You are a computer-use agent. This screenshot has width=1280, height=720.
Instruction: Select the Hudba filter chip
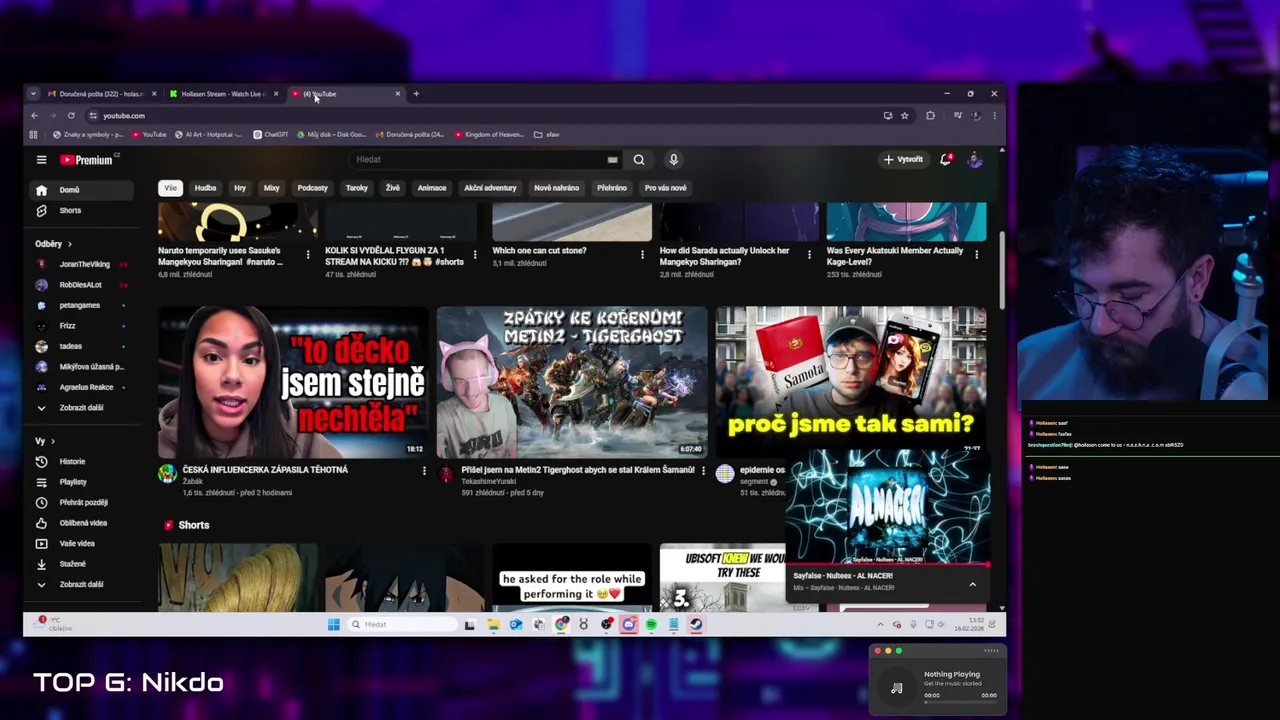205,188
